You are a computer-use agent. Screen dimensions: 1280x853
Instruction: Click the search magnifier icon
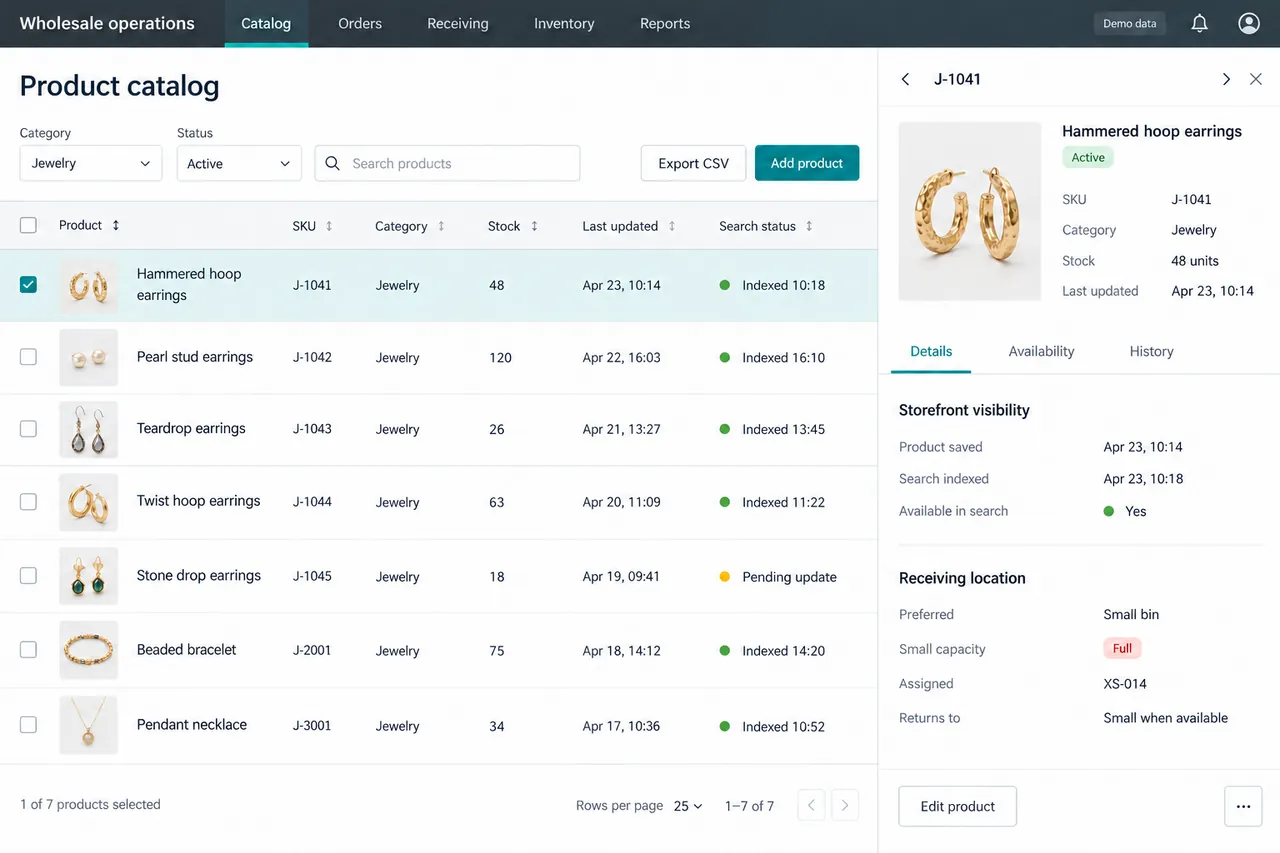point(333,163)
